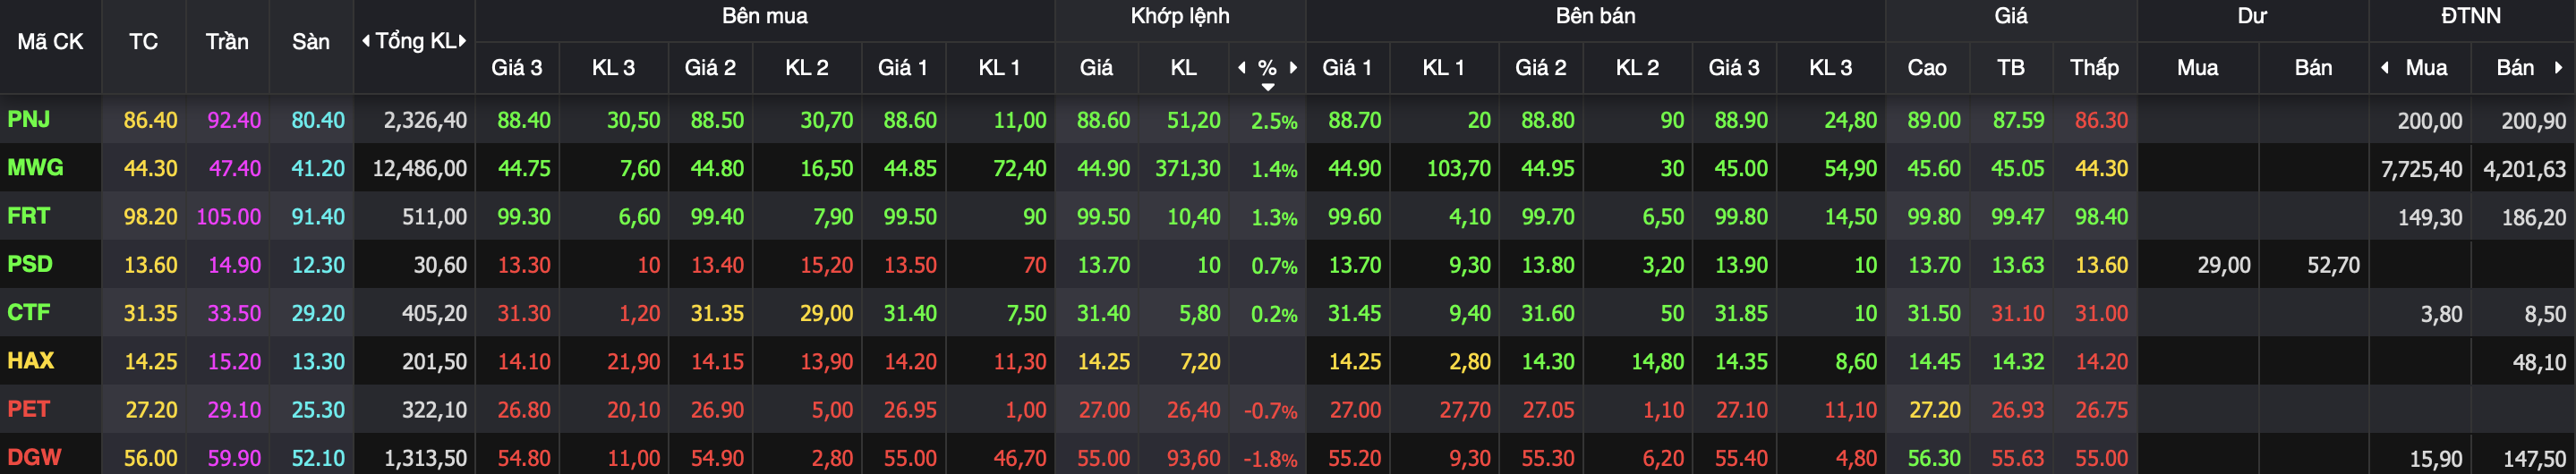Click the Tổng KL column header
2576x474 pixels.
coord(414,41)
